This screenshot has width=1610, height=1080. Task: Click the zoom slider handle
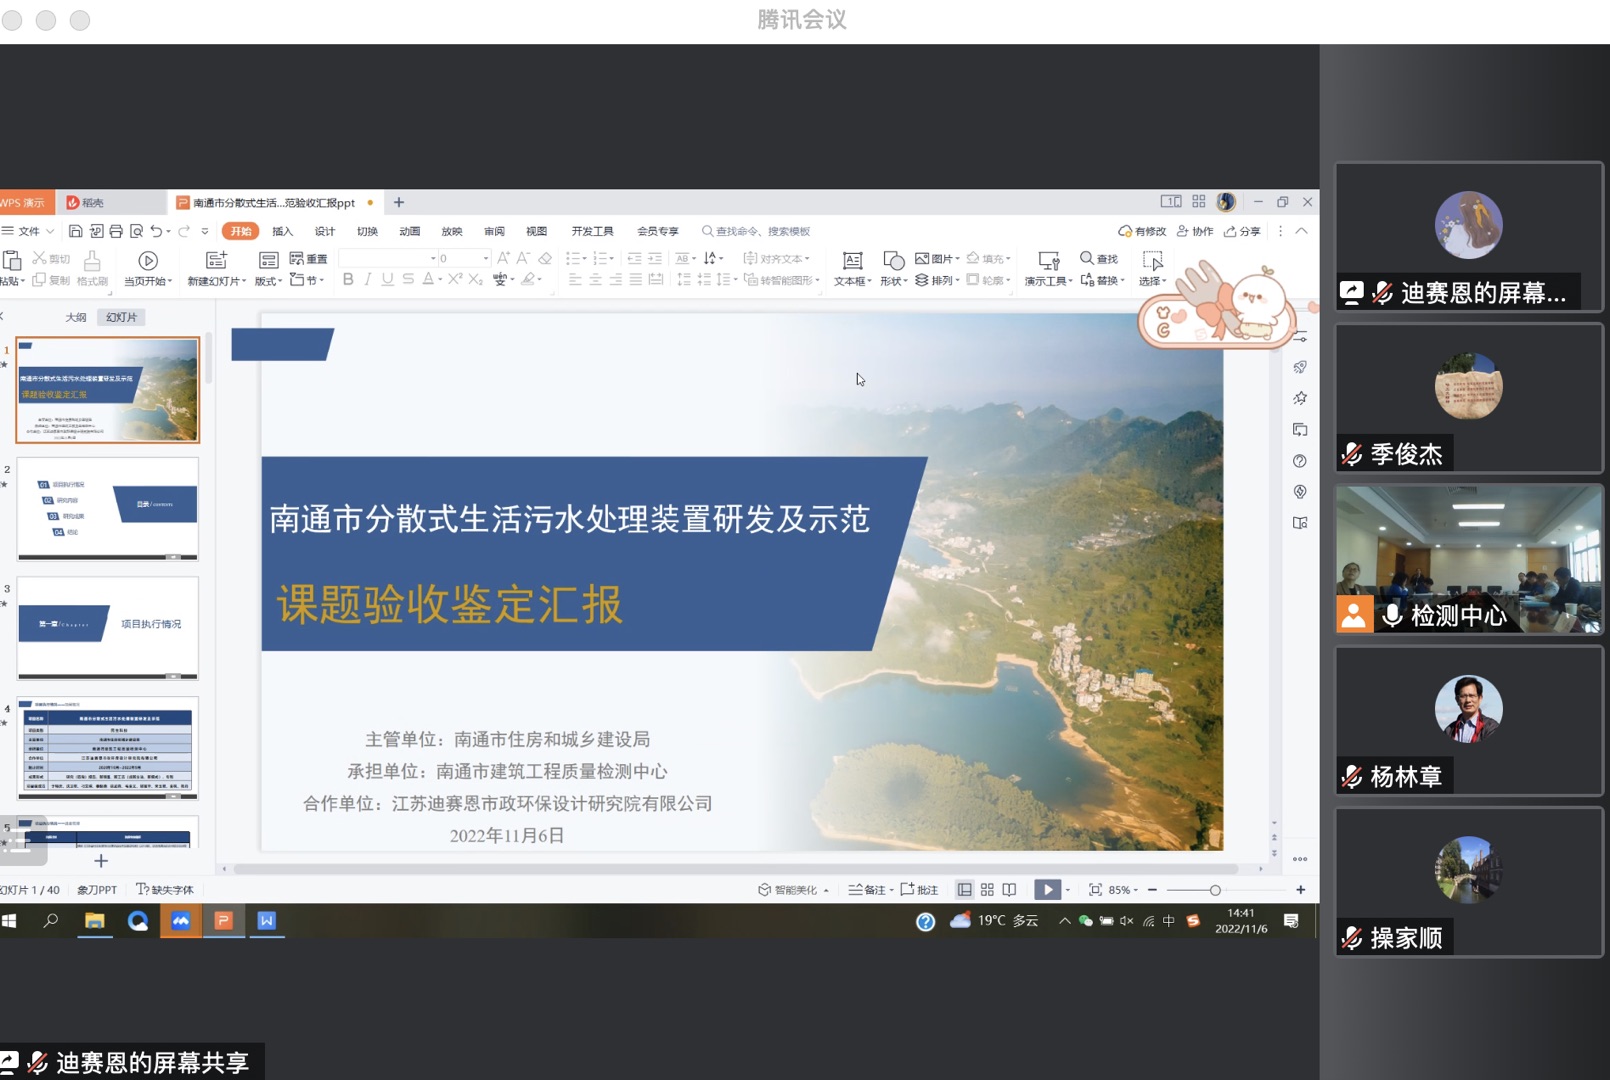click(1215, 890)
